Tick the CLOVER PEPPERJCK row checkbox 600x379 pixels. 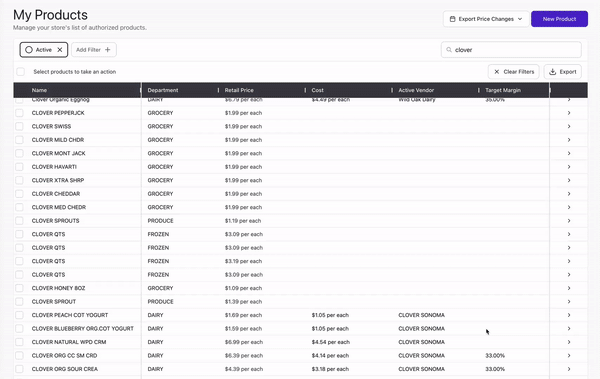pos(19,113)
